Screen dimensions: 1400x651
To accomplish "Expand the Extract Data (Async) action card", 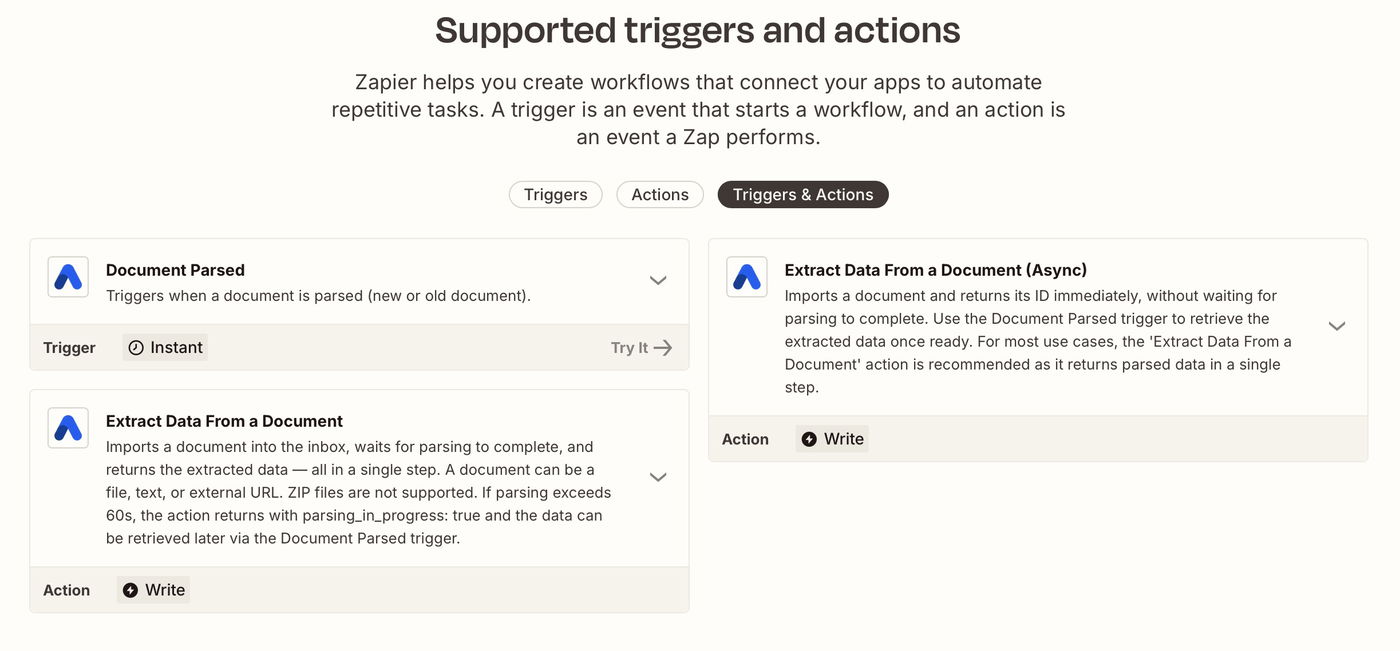I will [1337, 327].
